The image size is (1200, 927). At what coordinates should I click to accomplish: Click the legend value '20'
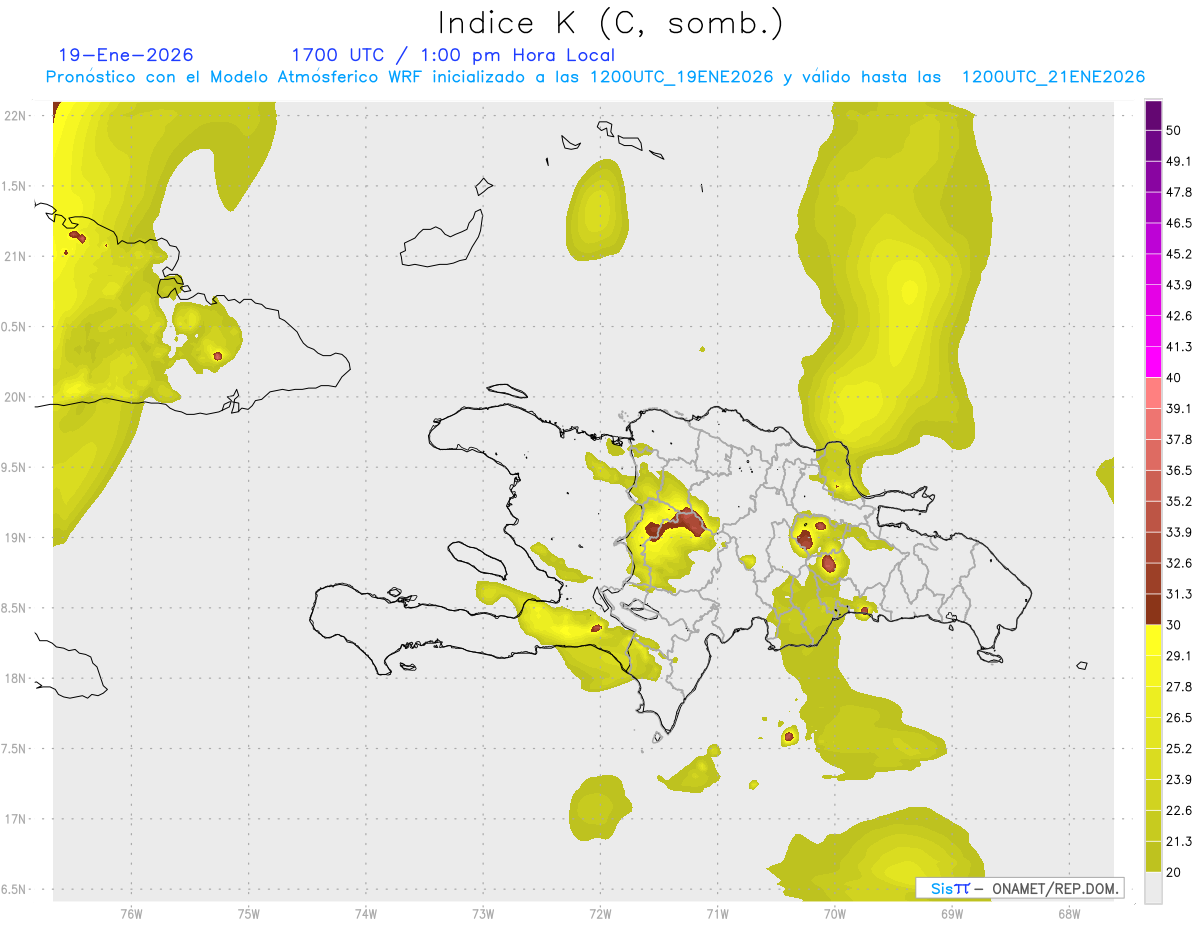coord(1174,872)
